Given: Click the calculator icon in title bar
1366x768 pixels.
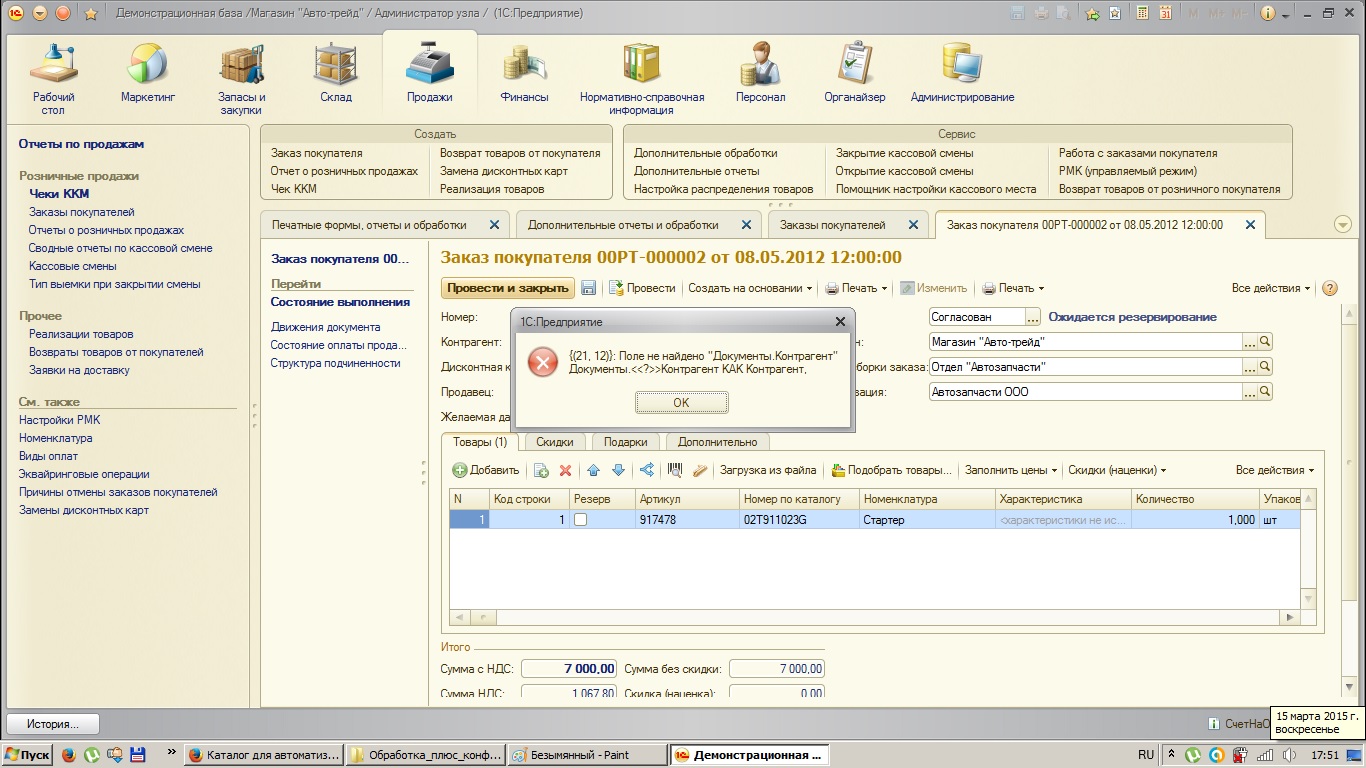Looking at the screenshot, I should coord(1141,13).
